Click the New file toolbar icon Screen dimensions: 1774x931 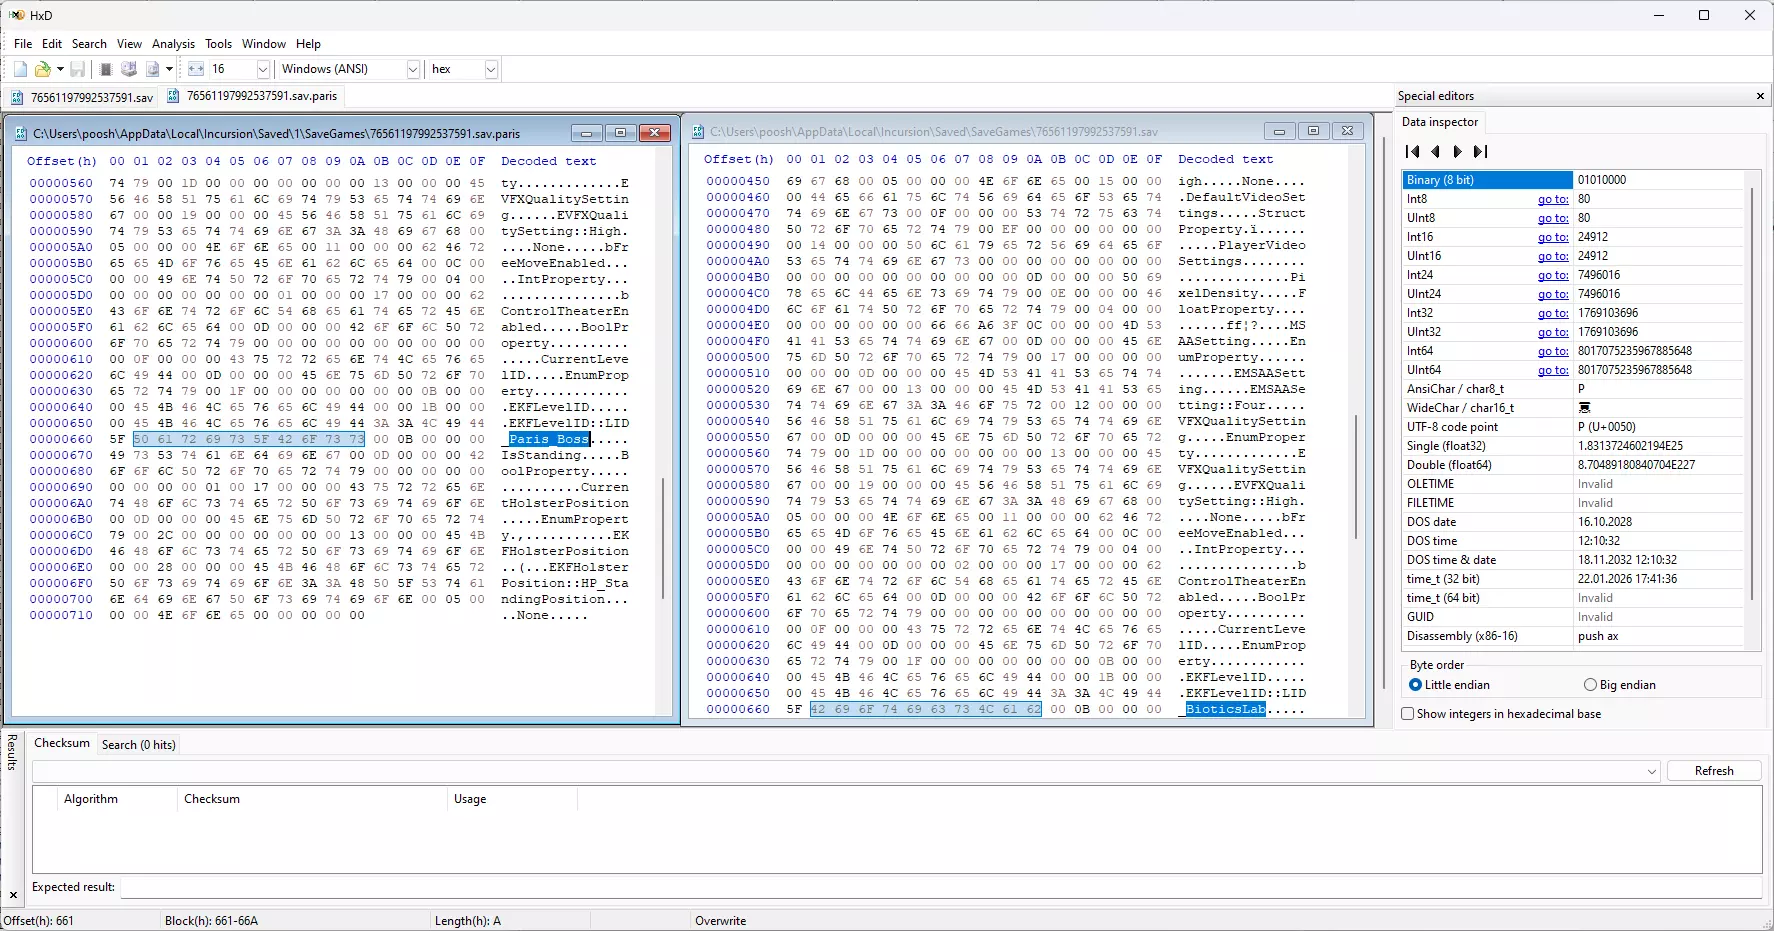pyautogui.click(x=20, y=69)
